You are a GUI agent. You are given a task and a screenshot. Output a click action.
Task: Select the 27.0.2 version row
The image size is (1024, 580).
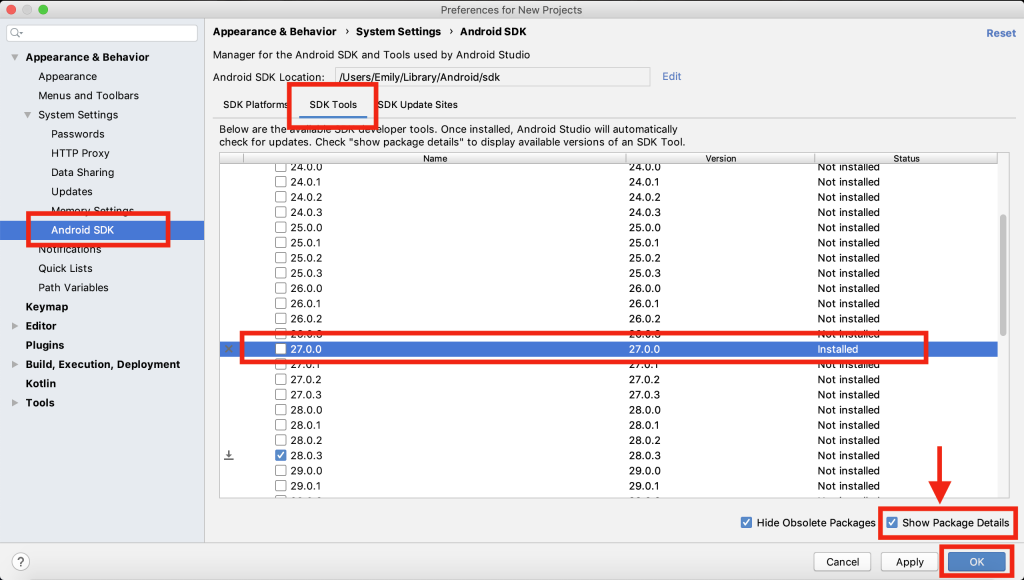click(609, 379)
